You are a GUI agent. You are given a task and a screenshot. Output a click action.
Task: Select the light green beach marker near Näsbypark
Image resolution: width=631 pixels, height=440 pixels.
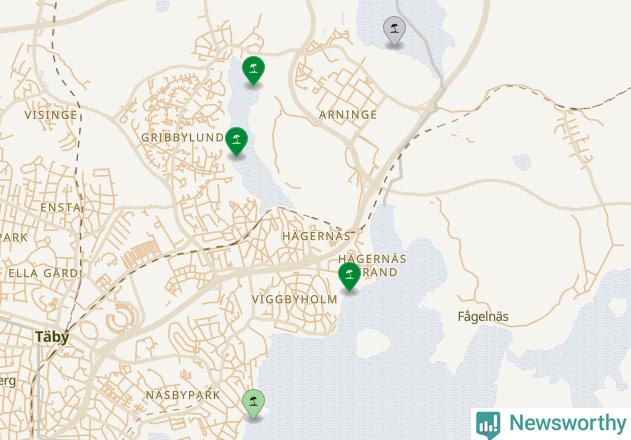(254, 403)
